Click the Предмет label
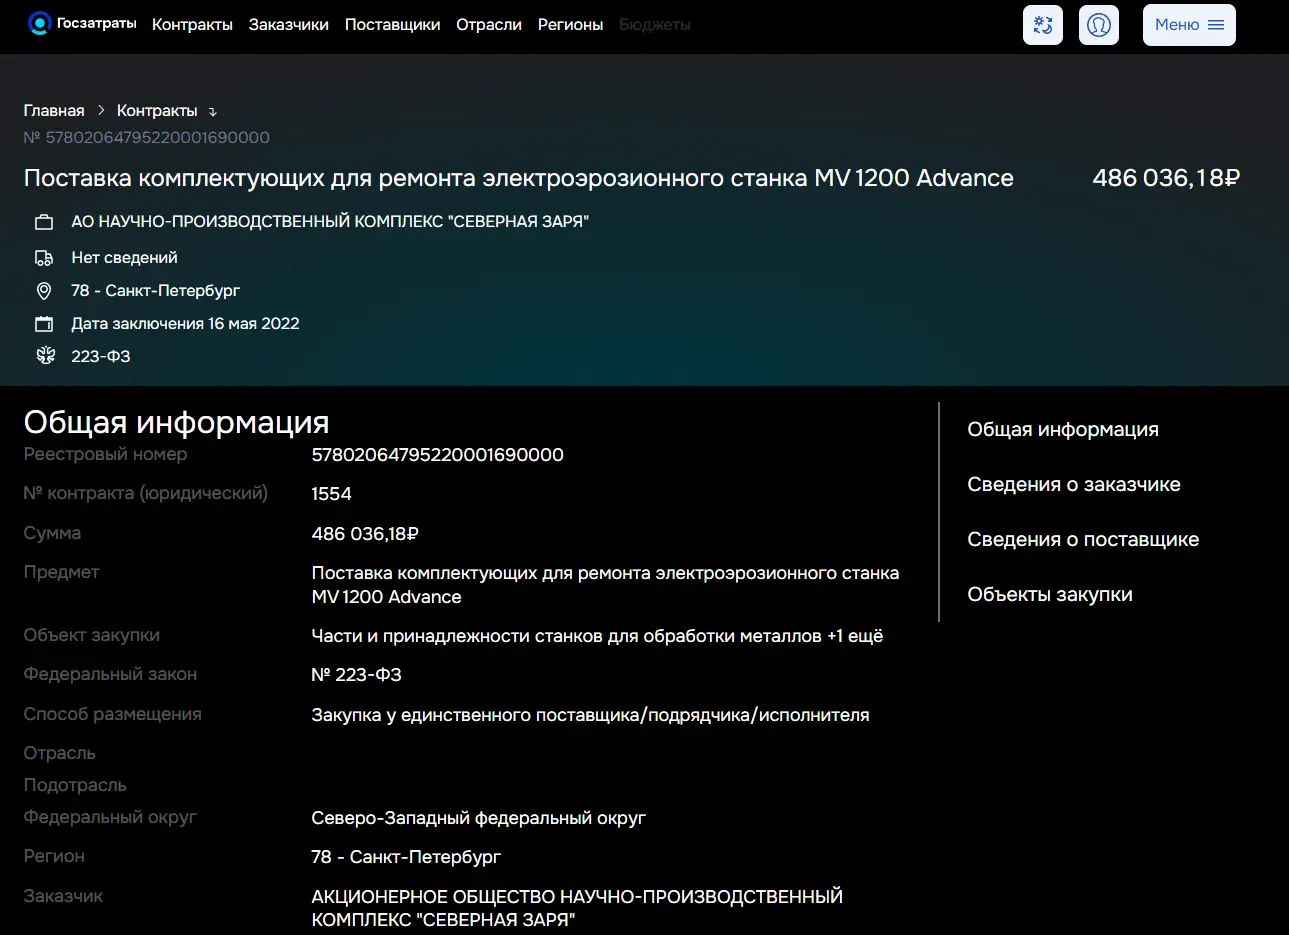The width and height of the screenshot is (1289, 935). (61, 572)
